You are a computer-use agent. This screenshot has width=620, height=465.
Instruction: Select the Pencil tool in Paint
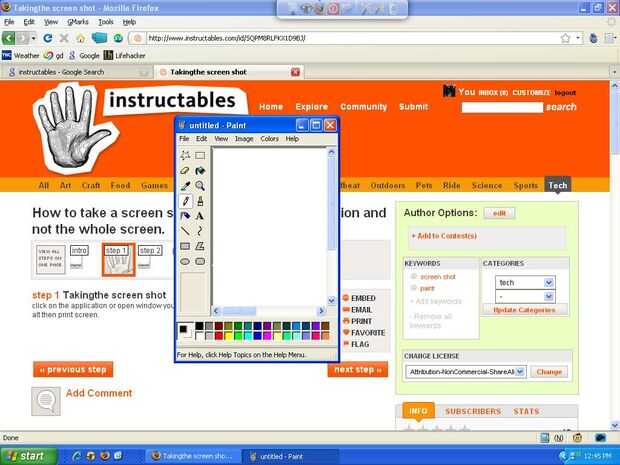pos(185,201)
